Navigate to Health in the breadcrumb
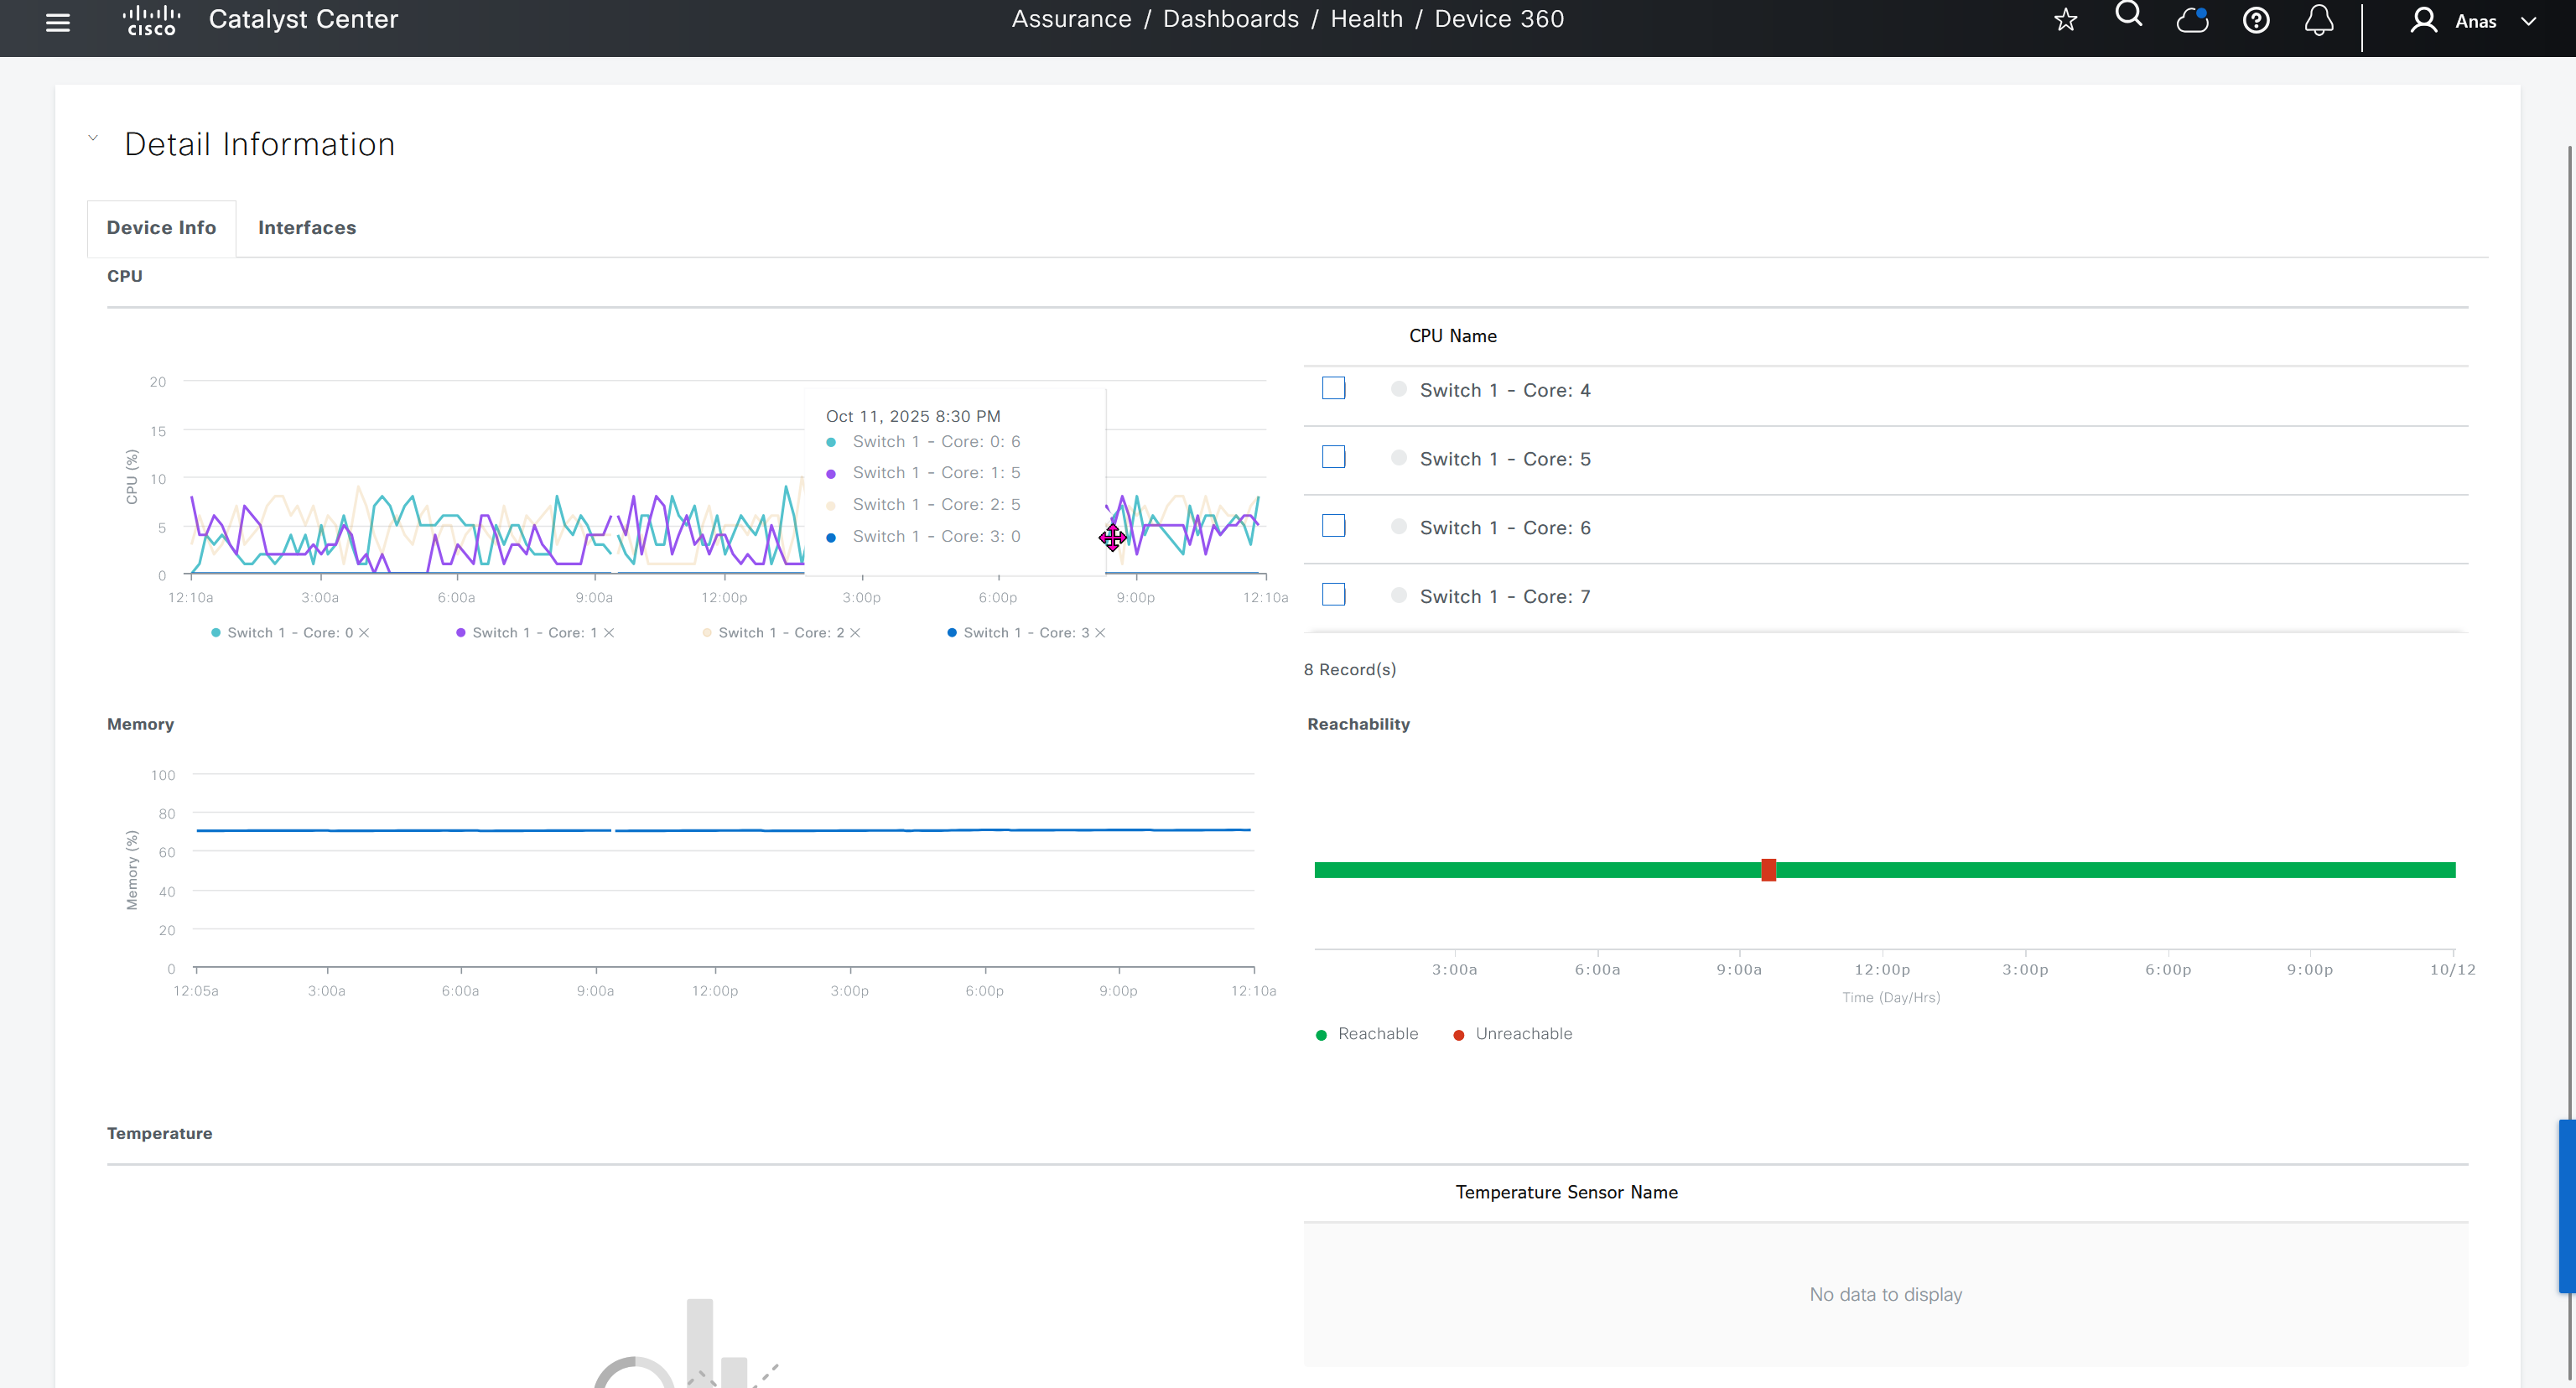The height and width of the screenshot is (1388, 2576). click(x=1366, y=19)
